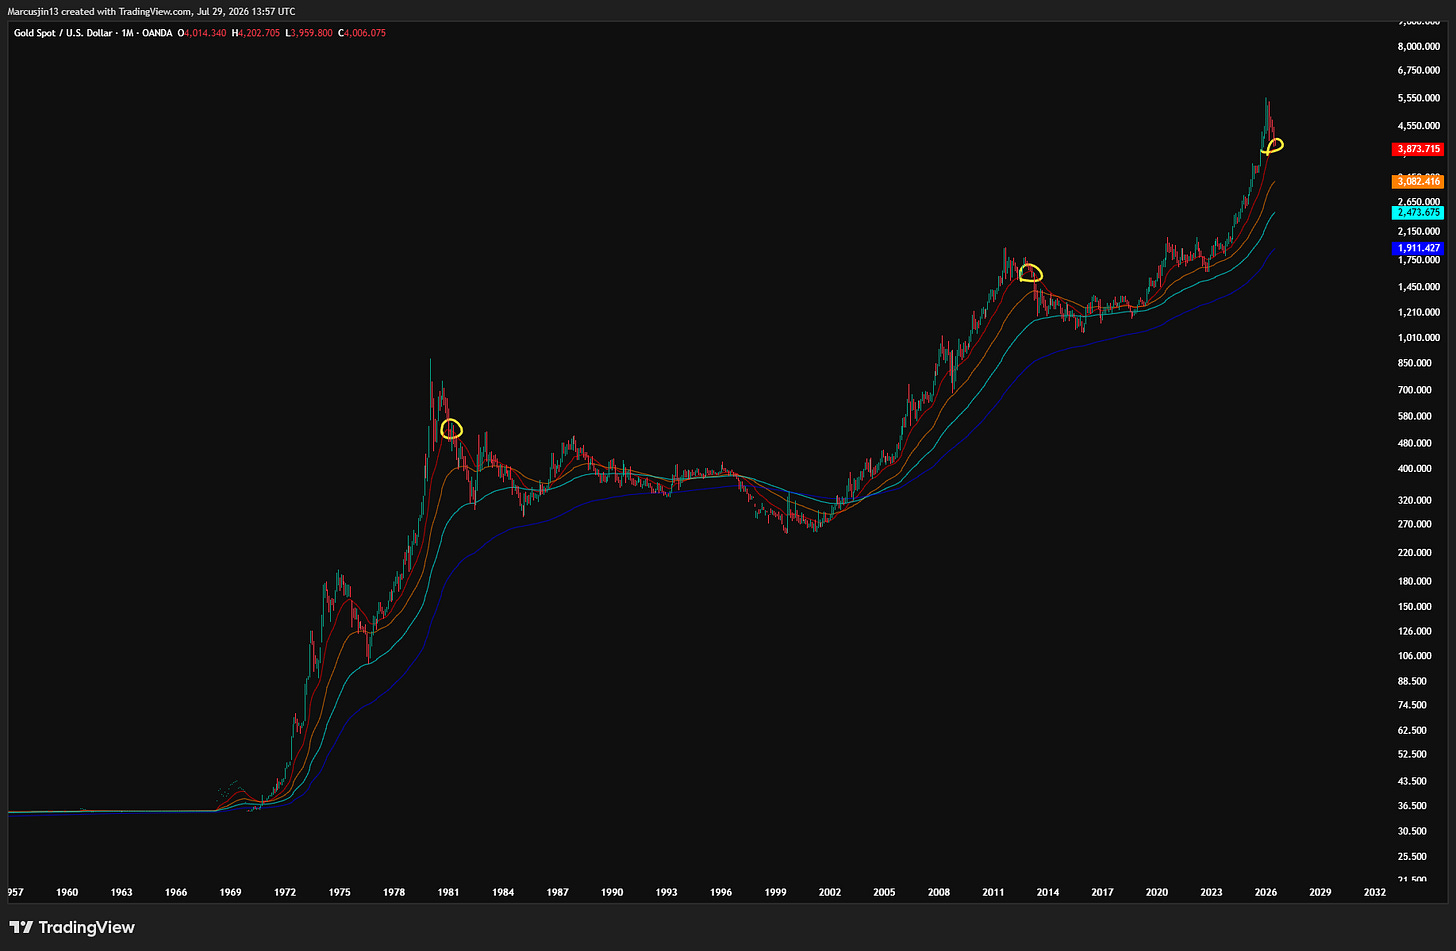Click the 1,010.000 price axis label
Image resolution: width=1456 pixels, height=951 pixels.
(1419, 338)
